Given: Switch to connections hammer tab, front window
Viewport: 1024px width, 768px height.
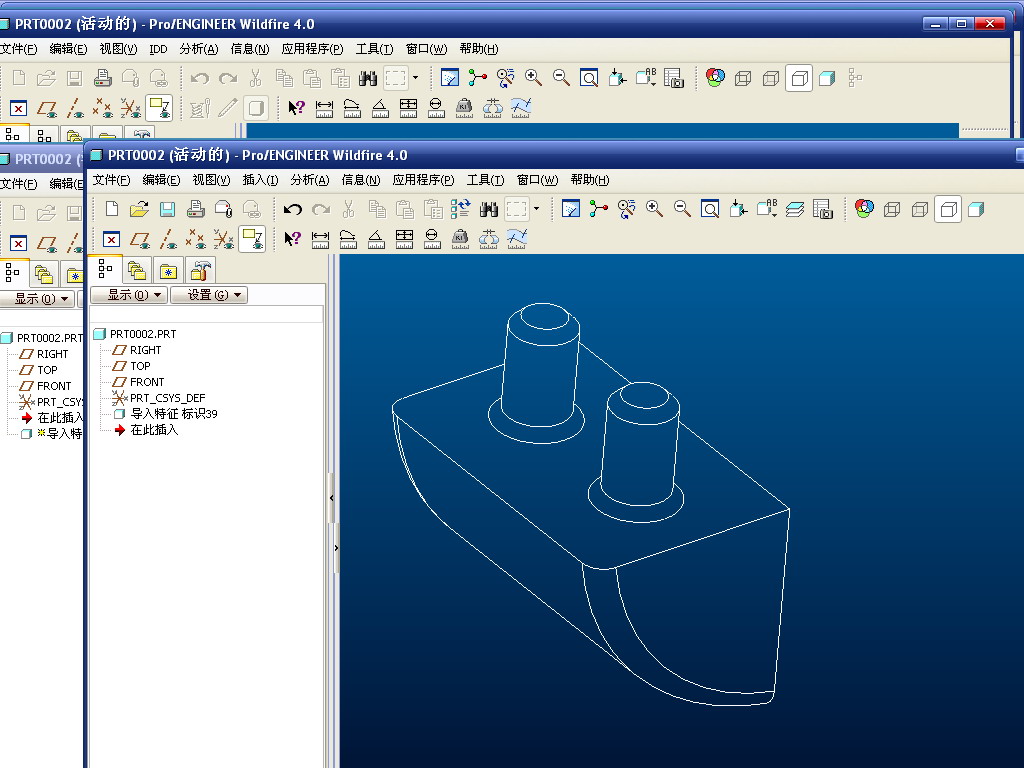Looking at the screenshot, I should (x=200, y=270).
